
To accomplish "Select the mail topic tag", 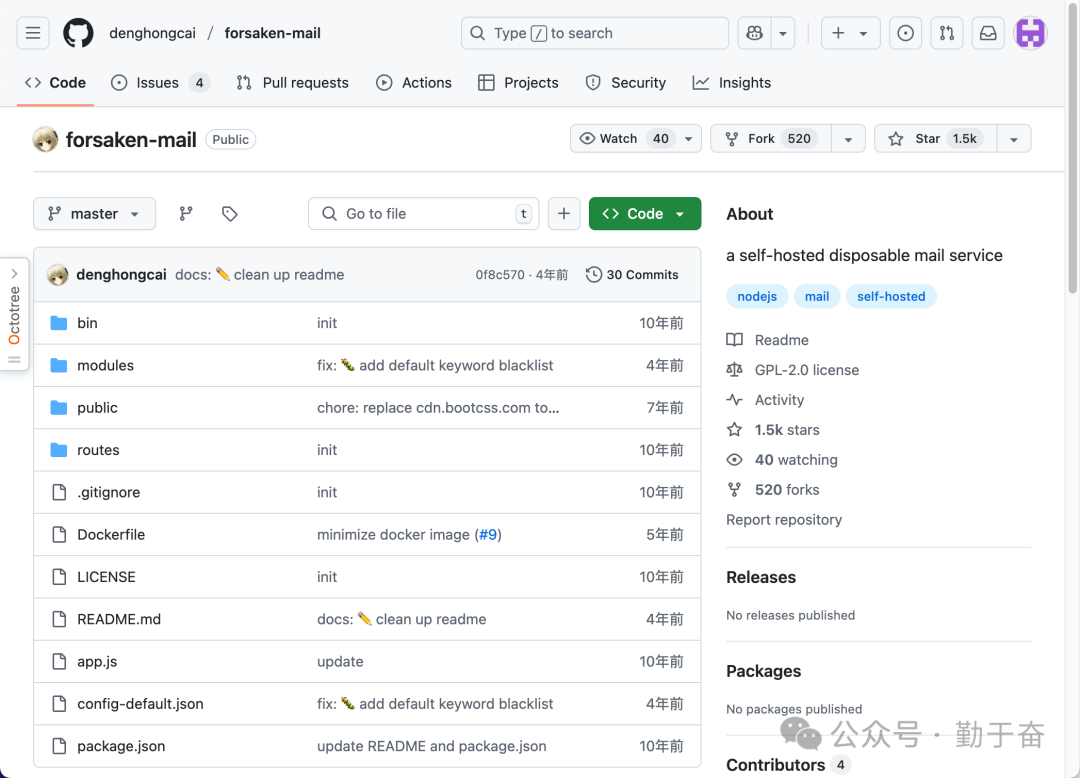I will point(817,297).
